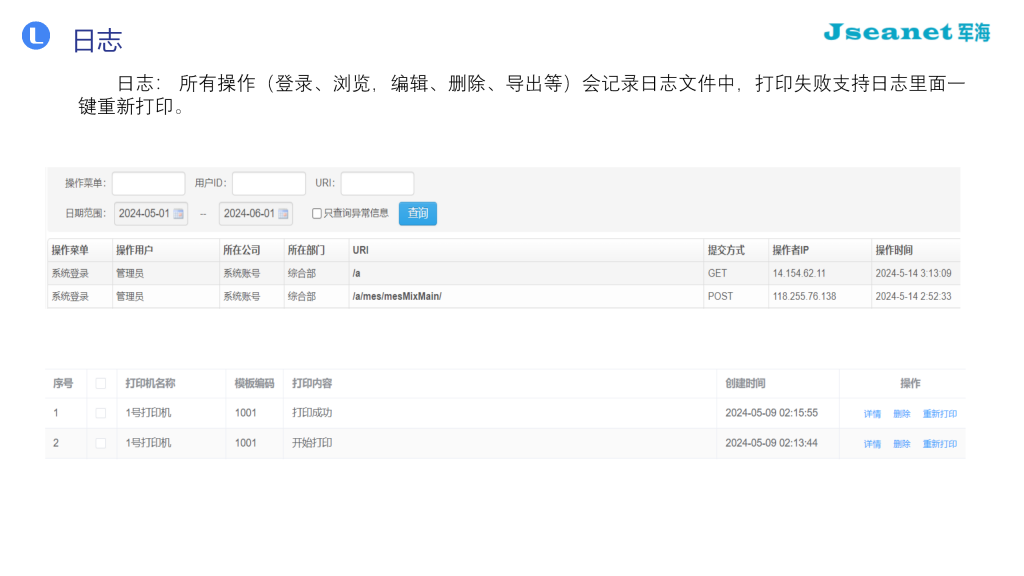Open the end date calendar picker icon
The height and width of the screenshot is (576, 1024).
coord(282,213)
